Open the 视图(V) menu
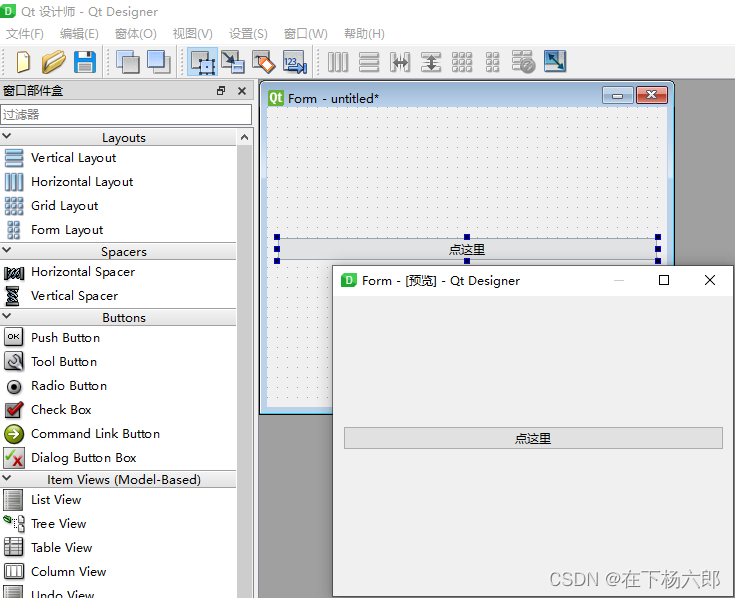 point(193,34)
